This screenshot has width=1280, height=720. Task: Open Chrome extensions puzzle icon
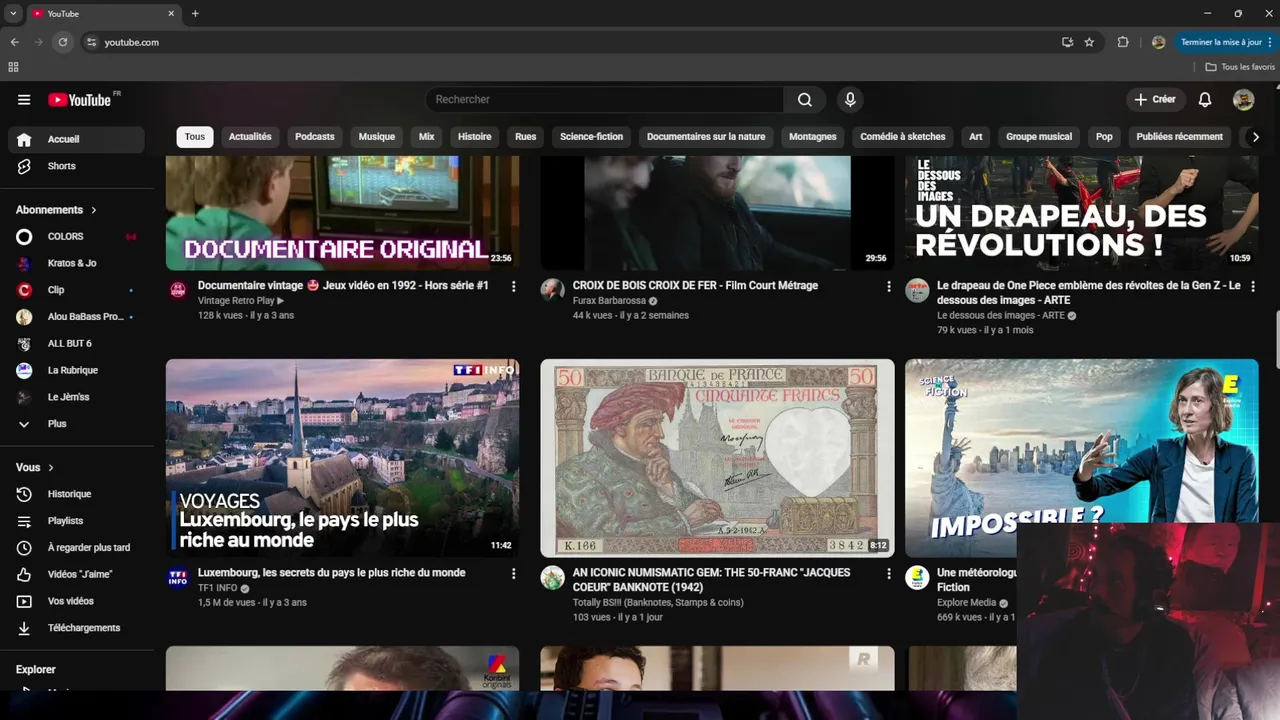point(1123,42)
